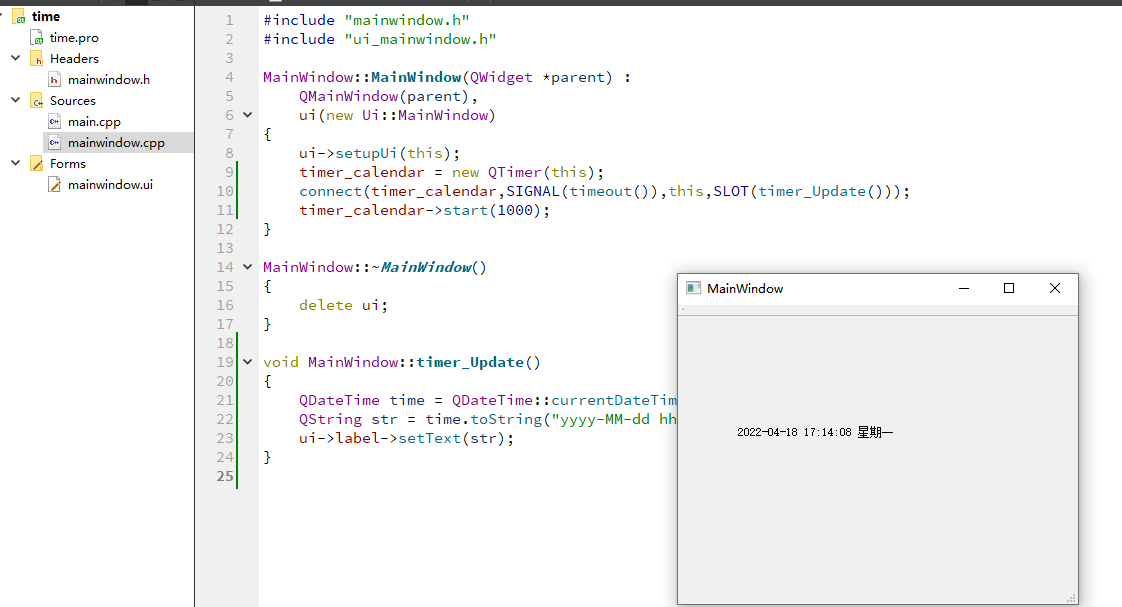
Task: Click the MainWindow resize grip corner
Action: pos(1071,598)
